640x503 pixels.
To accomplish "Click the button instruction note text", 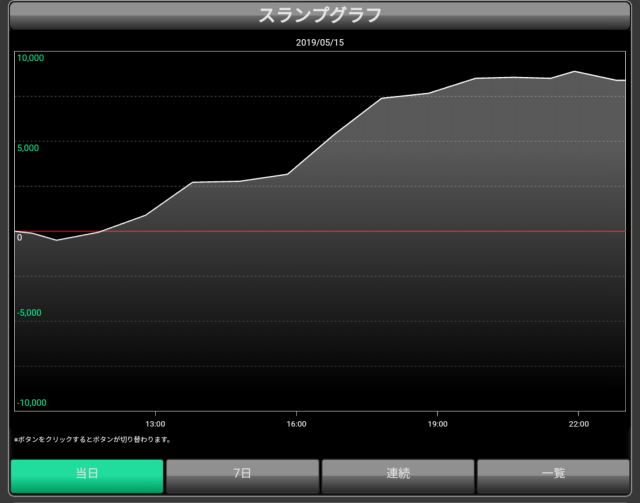I will [x=92, y=439].
